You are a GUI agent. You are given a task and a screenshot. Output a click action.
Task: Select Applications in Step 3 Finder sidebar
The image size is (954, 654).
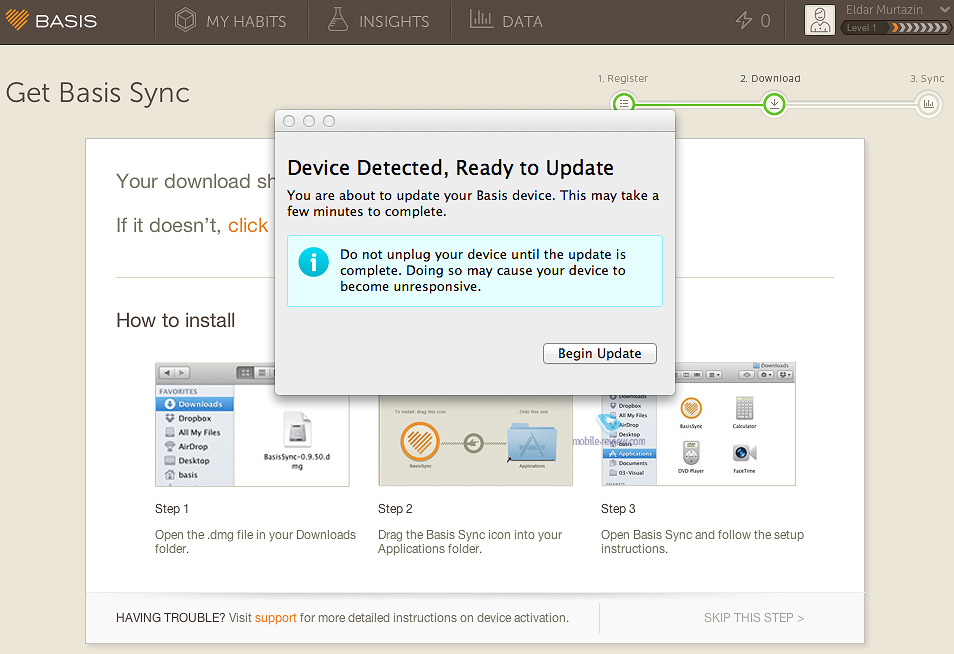630,453
